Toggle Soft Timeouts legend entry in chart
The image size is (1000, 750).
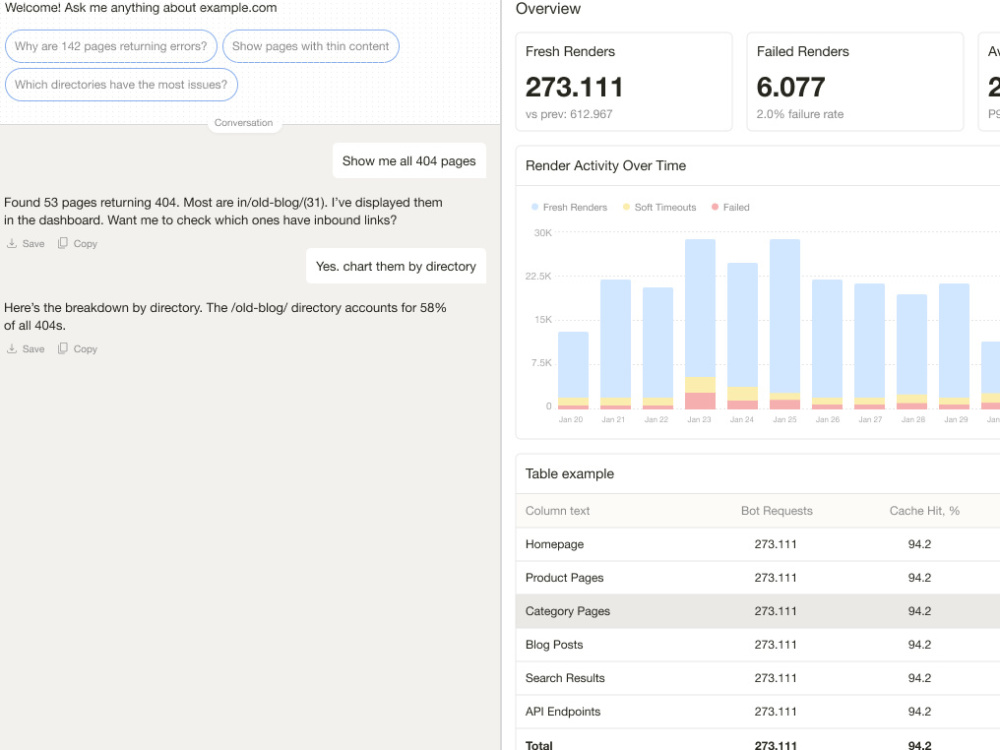pos(659,207)
